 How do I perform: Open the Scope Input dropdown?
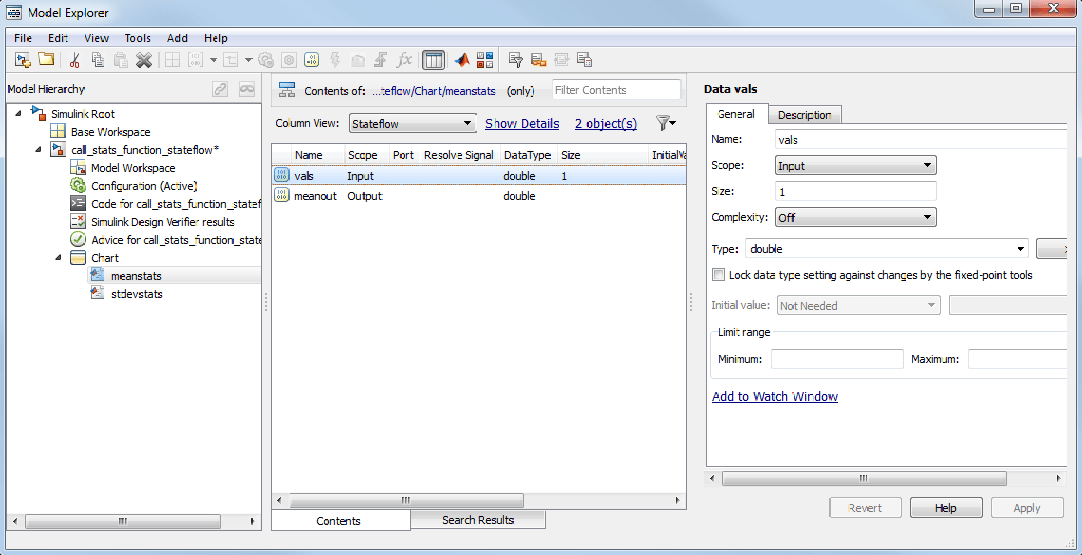coord(856,166)
